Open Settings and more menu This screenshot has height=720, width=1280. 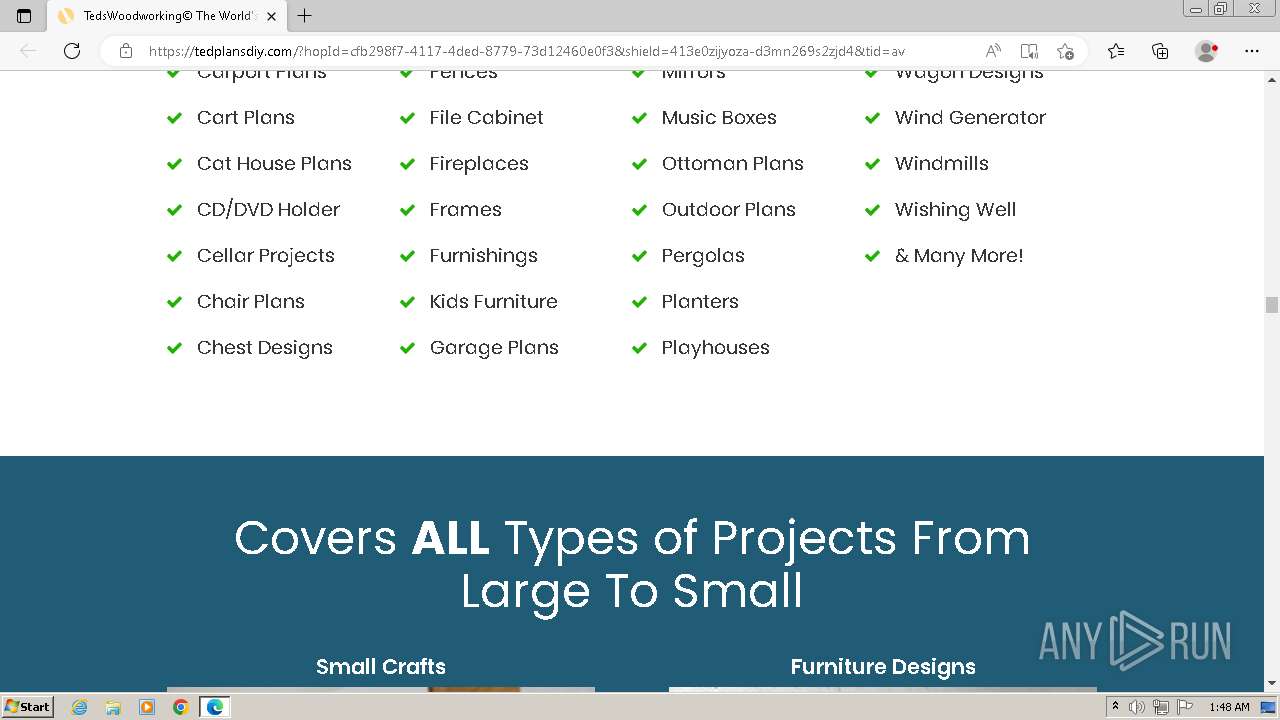(1252, 51)
